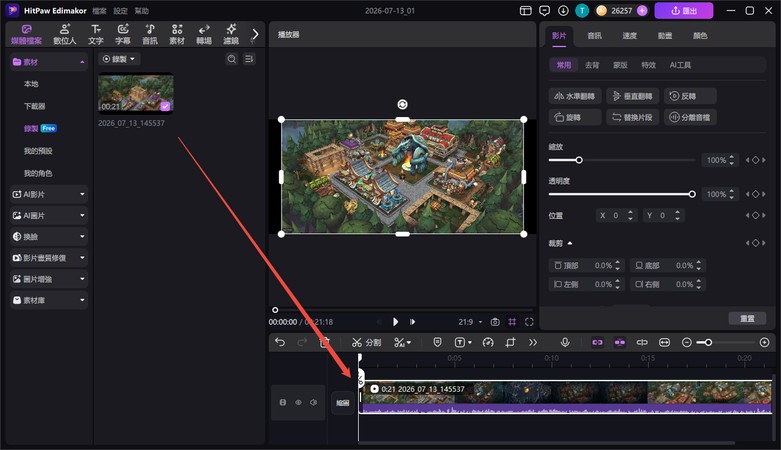Switch to the 顏色 color tab
This screenshot has width=781, height=450.
(700, 35)
